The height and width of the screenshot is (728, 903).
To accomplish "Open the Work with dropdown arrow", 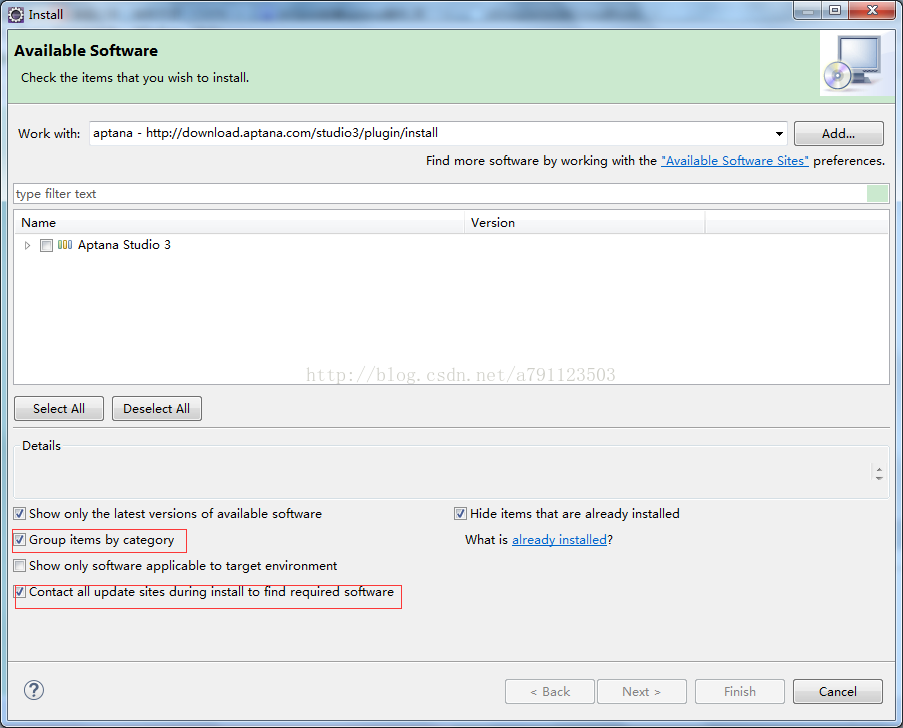I will point(779,134).
